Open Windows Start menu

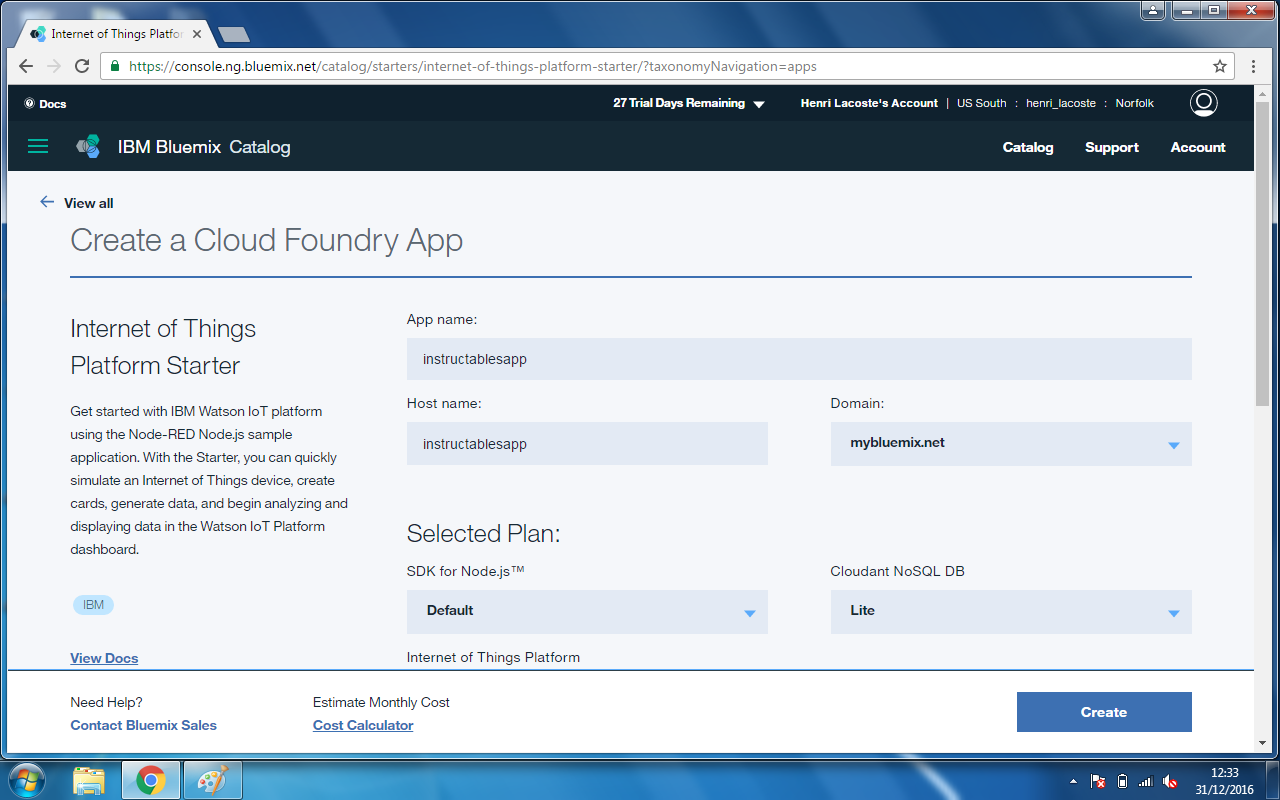coord(26,779)
